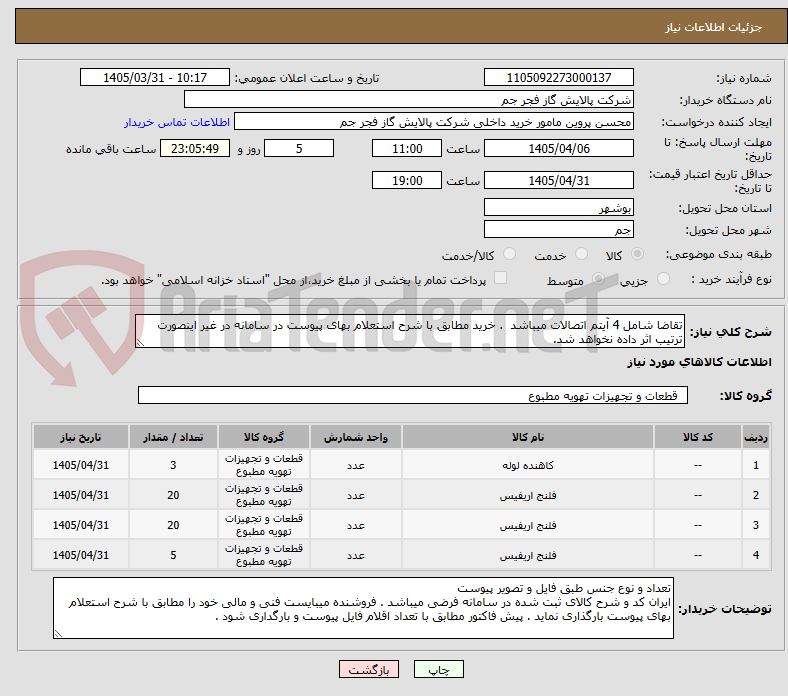Click the buyer name field شرکت پالایش گاز فجر جم
Image resolution: width=788 pixels, height=696 pixels.
pos(409,100)
